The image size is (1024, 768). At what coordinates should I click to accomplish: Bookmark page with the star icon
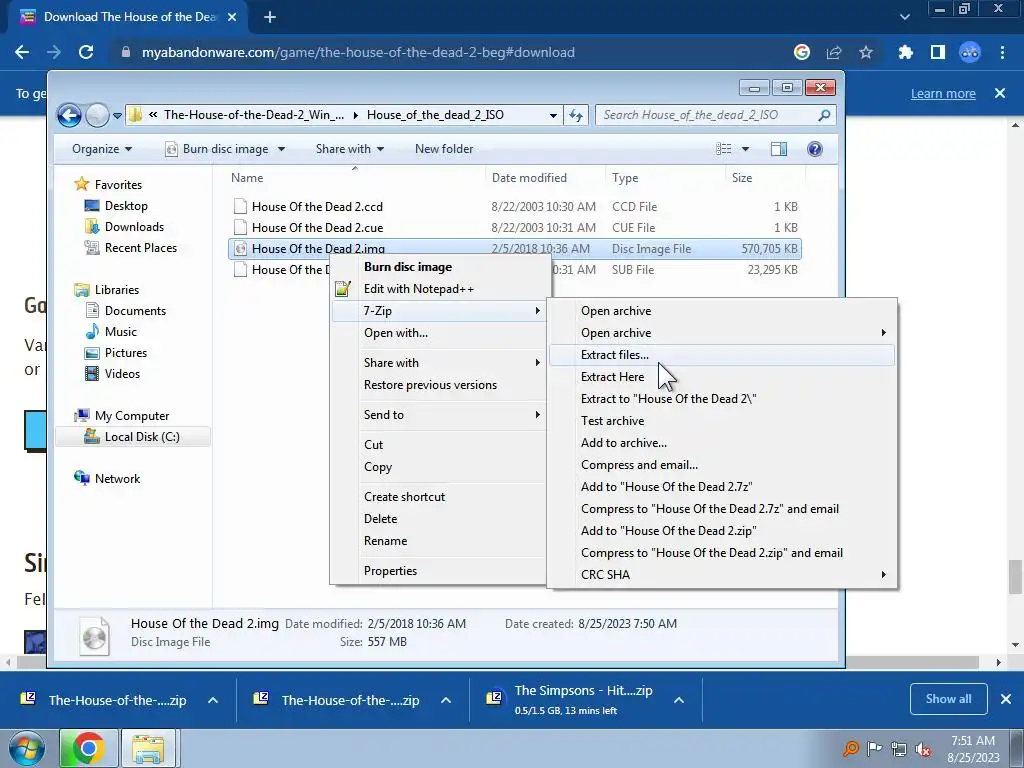tap(865, 52)
